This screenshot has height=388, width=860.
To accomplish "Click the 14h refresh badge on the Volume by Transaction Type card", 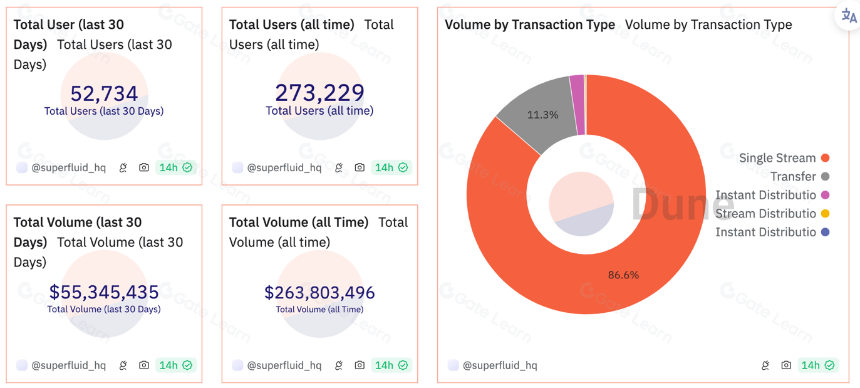I will tap(818, 365).
